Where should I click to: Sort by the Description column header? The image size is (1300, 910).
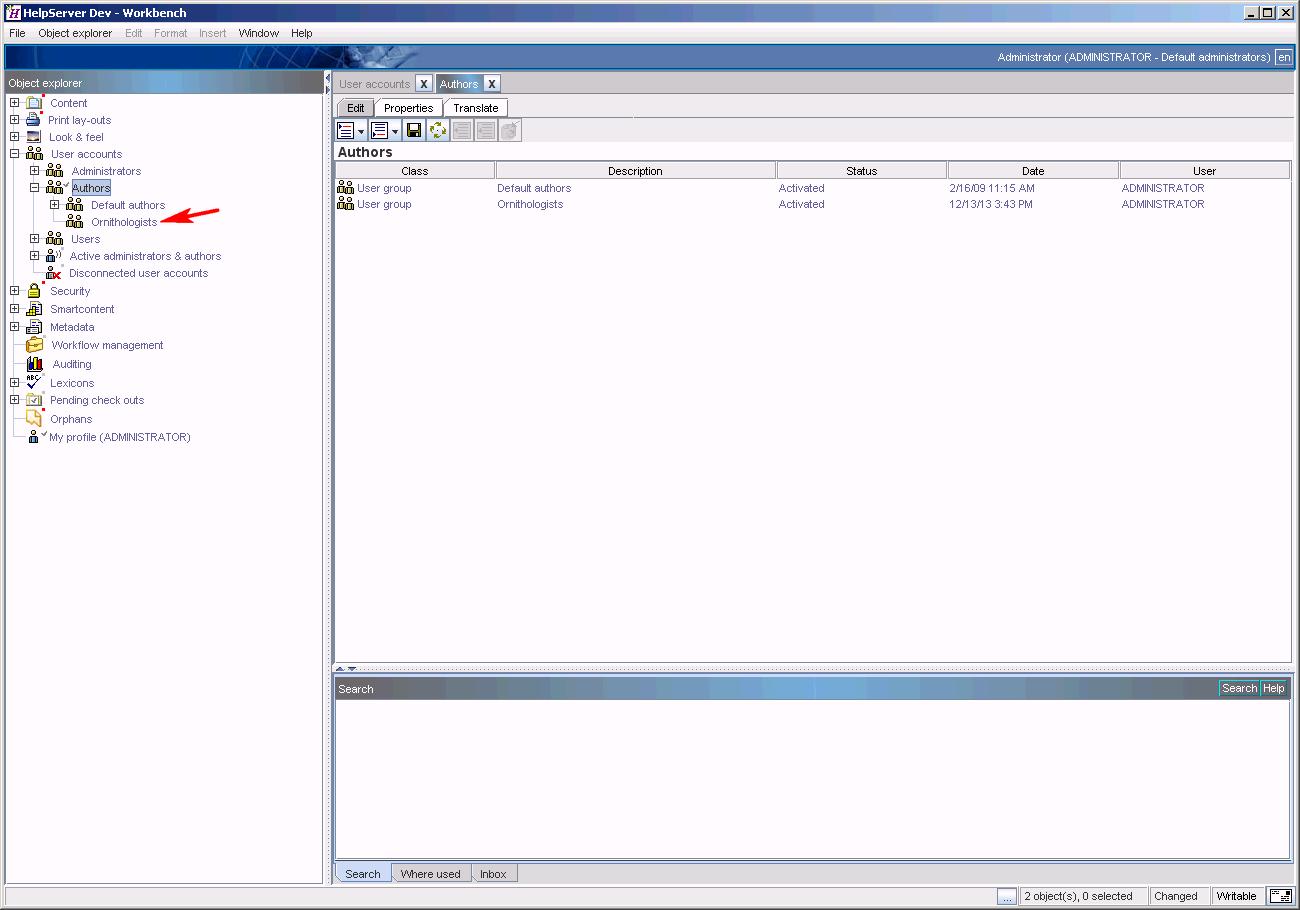pos(635,171)
